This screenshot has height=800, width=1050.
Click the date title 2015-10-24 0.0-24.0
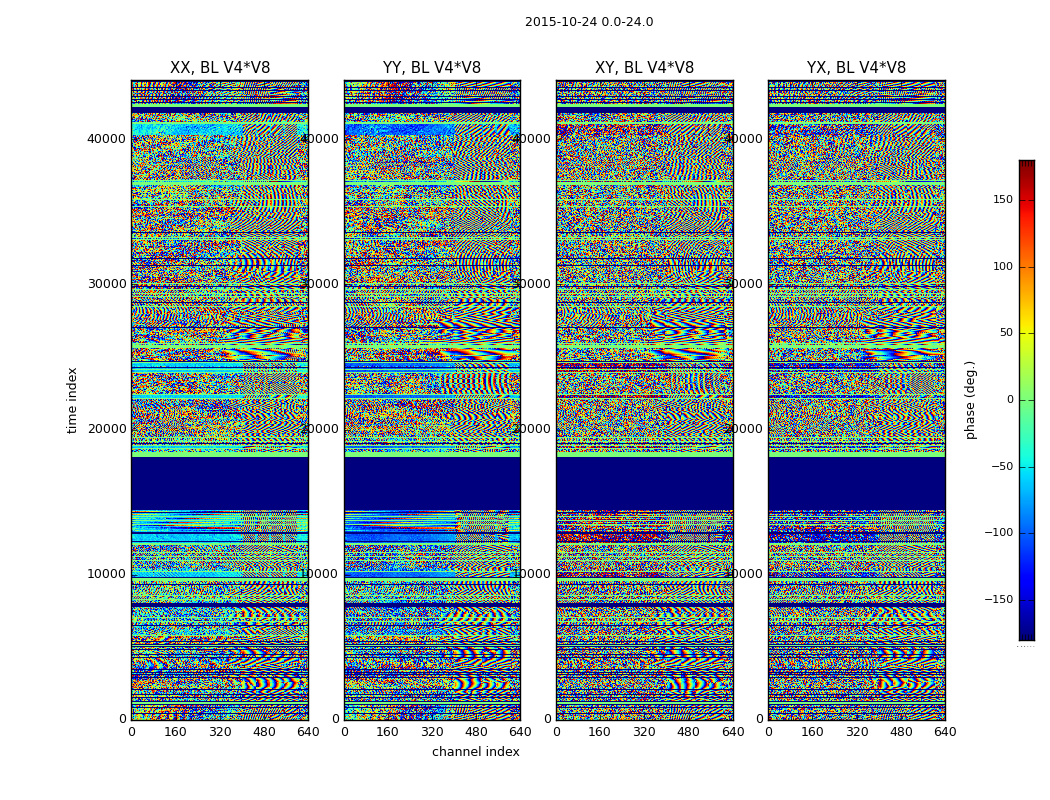click(x=588, y=22)
